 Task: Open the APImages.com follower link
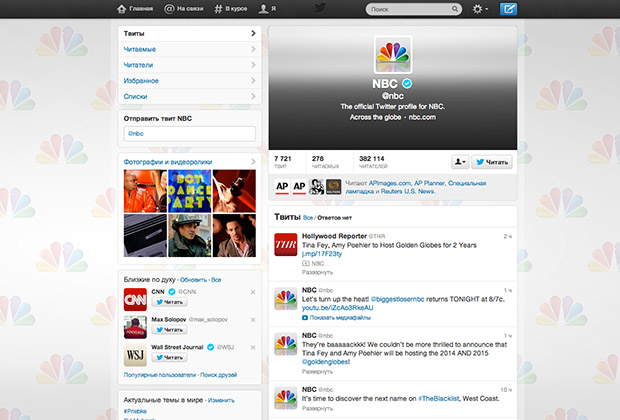[389, 183]
